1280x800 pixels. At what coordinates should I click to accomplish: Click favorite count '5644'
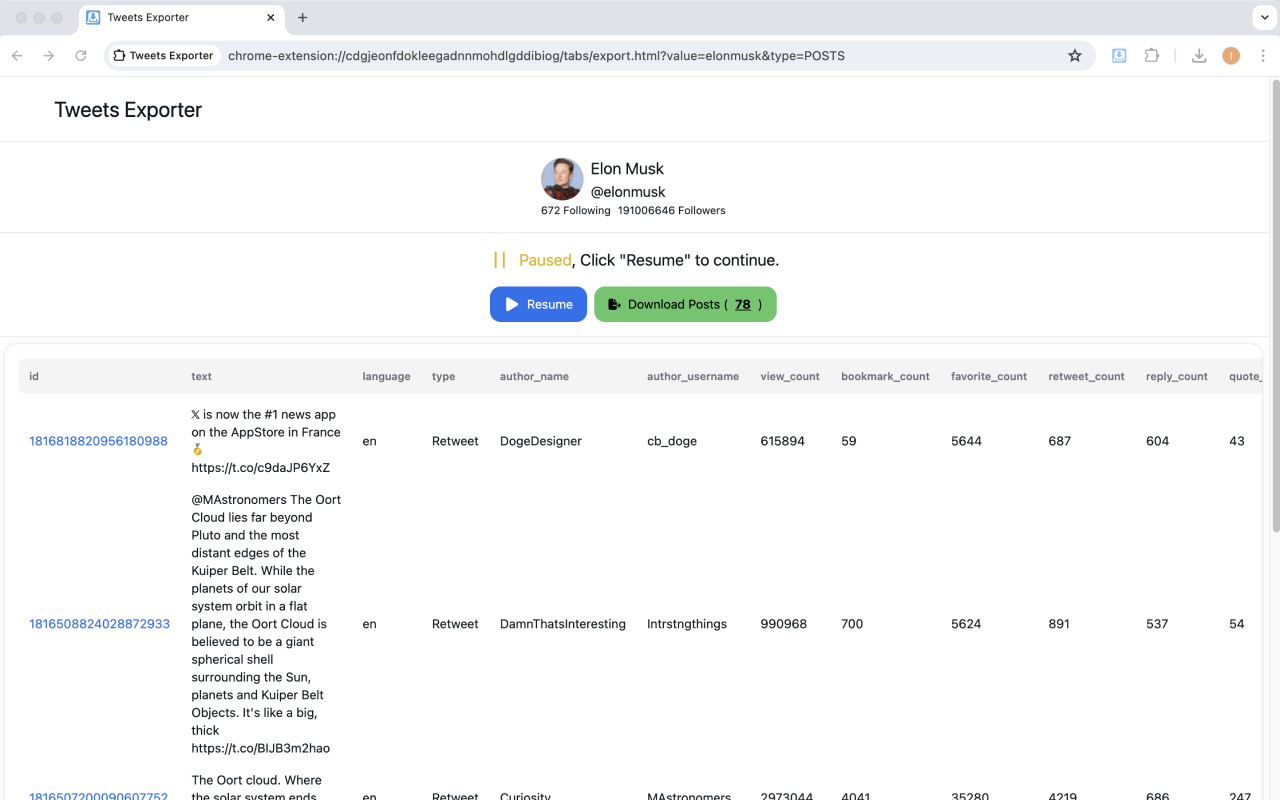(x=966, y=441)
